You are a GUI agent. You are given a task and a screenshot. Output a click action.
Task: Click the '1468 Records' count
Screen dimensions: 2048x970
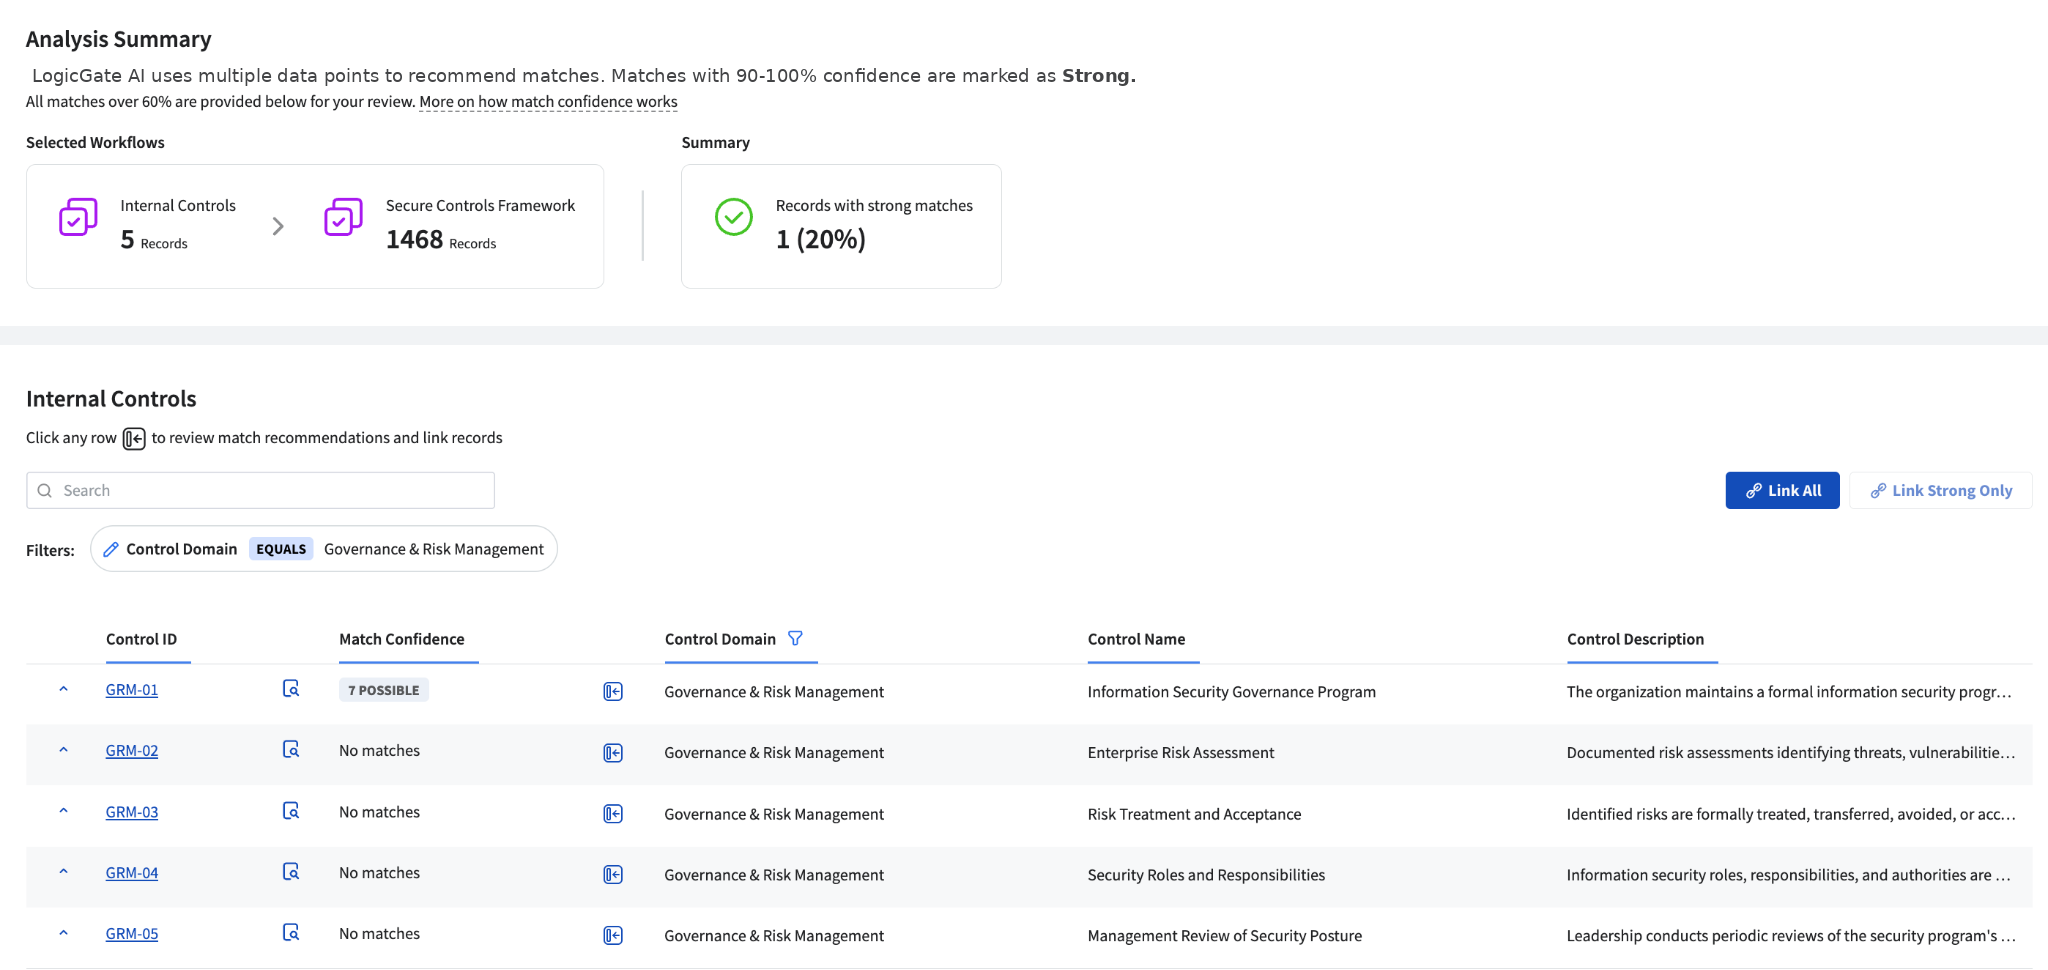(441, 240)
